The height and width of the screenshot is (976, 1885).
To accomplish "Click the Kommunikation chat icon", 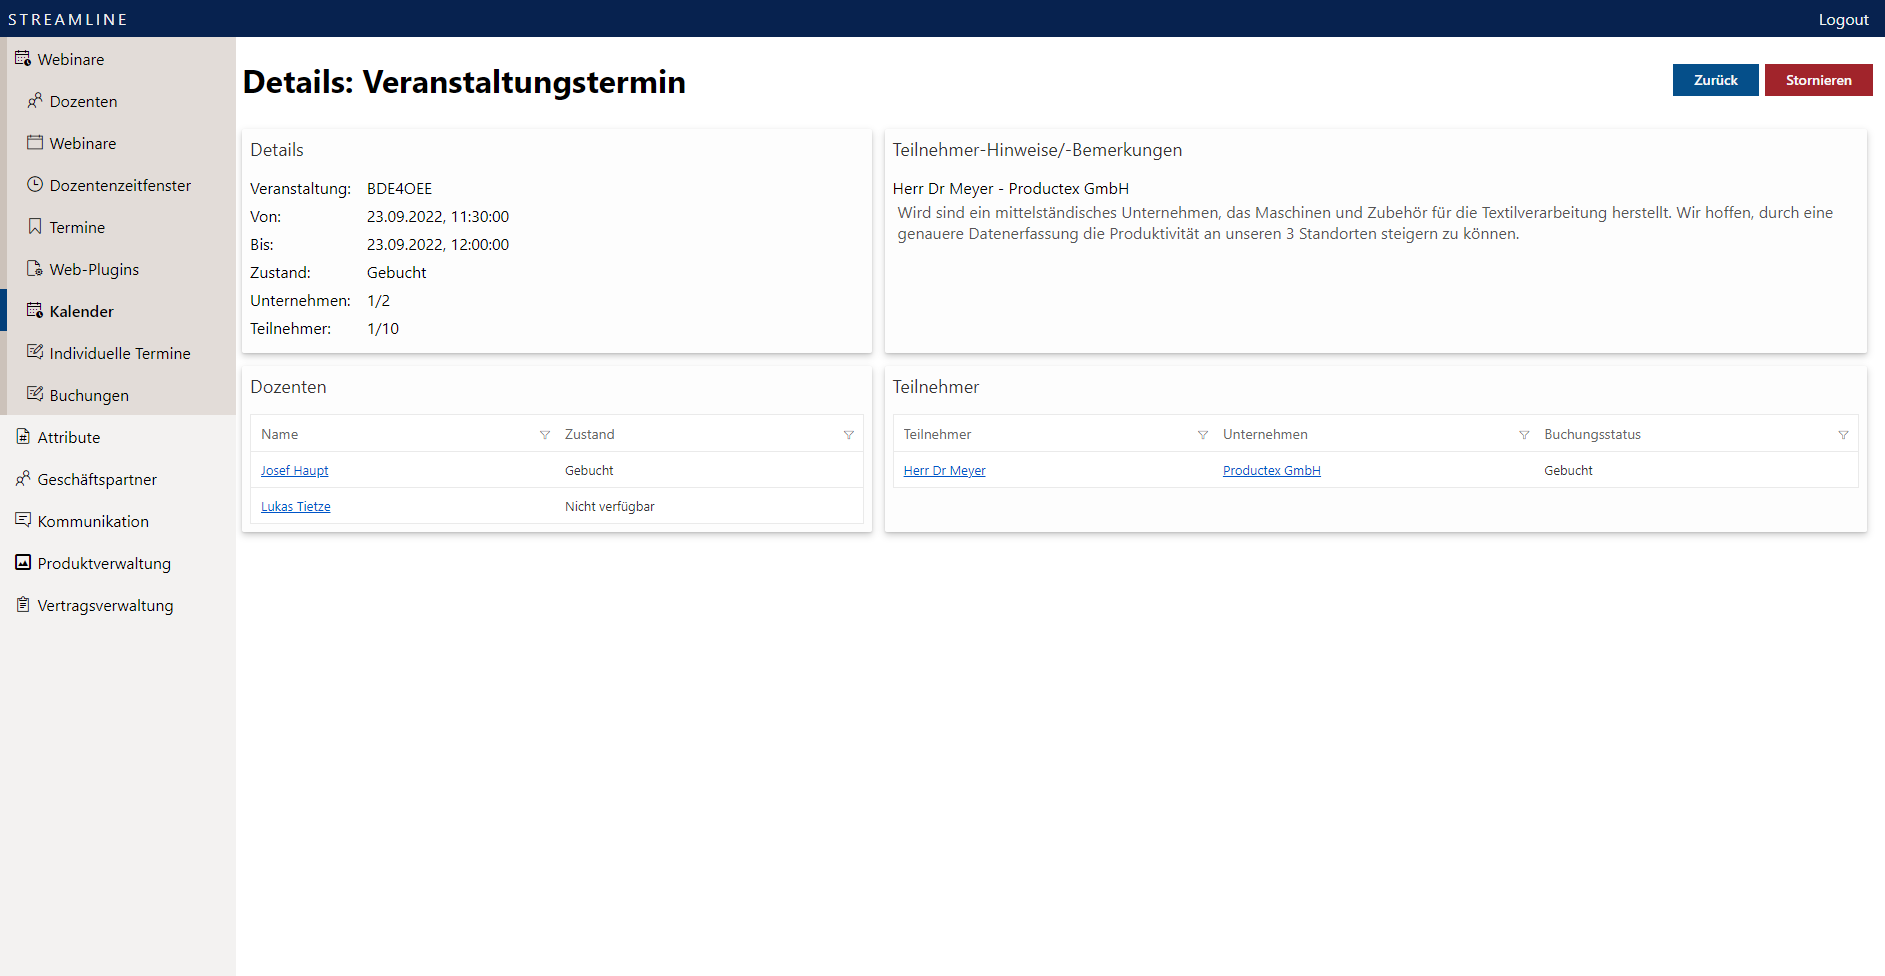I will [x=23, y=521].
